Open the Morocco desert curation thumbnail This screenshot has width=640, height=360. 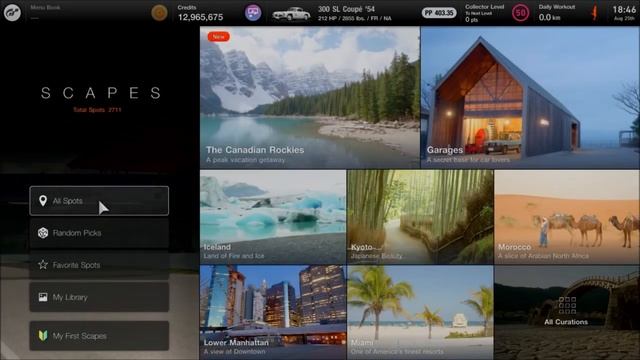pyautogui.click(x=567, y=217)
